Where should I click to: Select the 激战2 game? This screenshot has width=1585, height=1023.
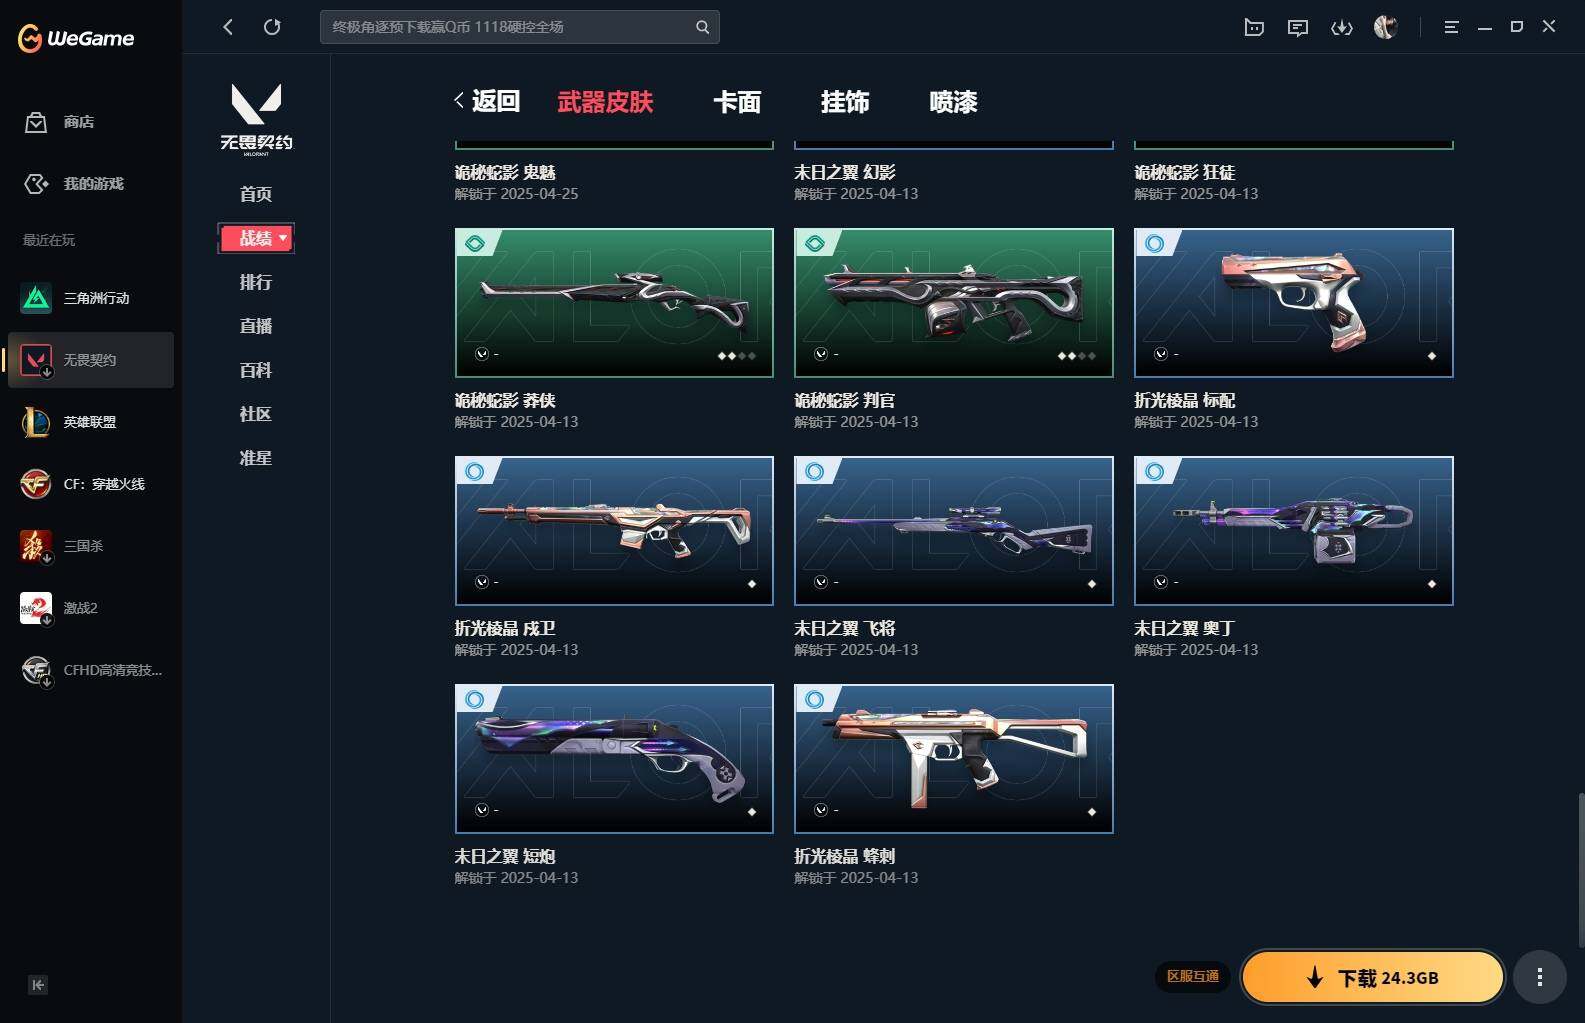(90, 608)
